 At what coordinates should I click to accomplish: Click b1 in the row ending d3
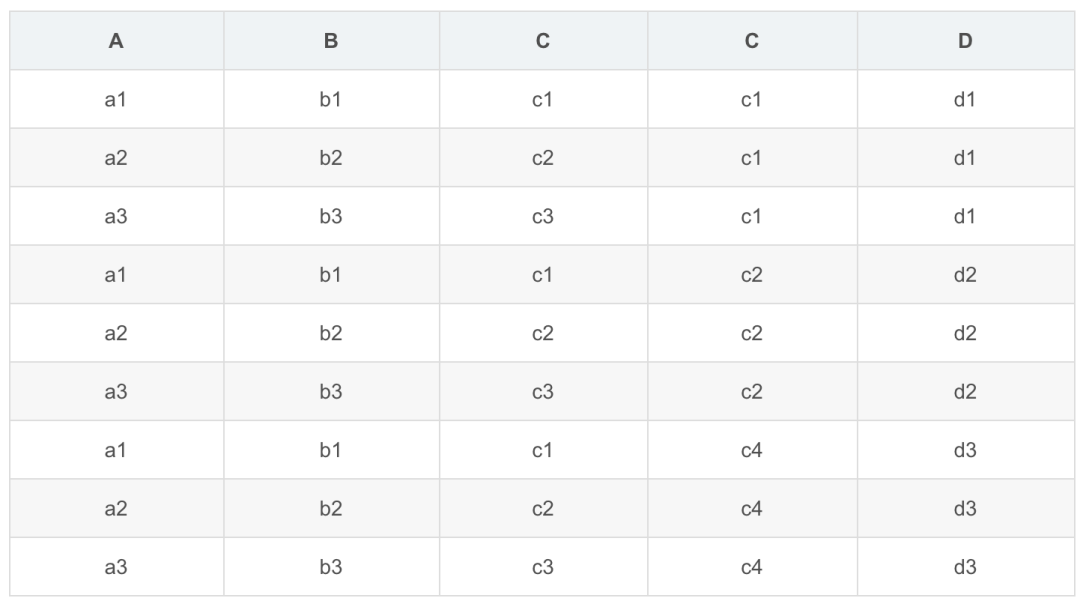coord(331,451)
